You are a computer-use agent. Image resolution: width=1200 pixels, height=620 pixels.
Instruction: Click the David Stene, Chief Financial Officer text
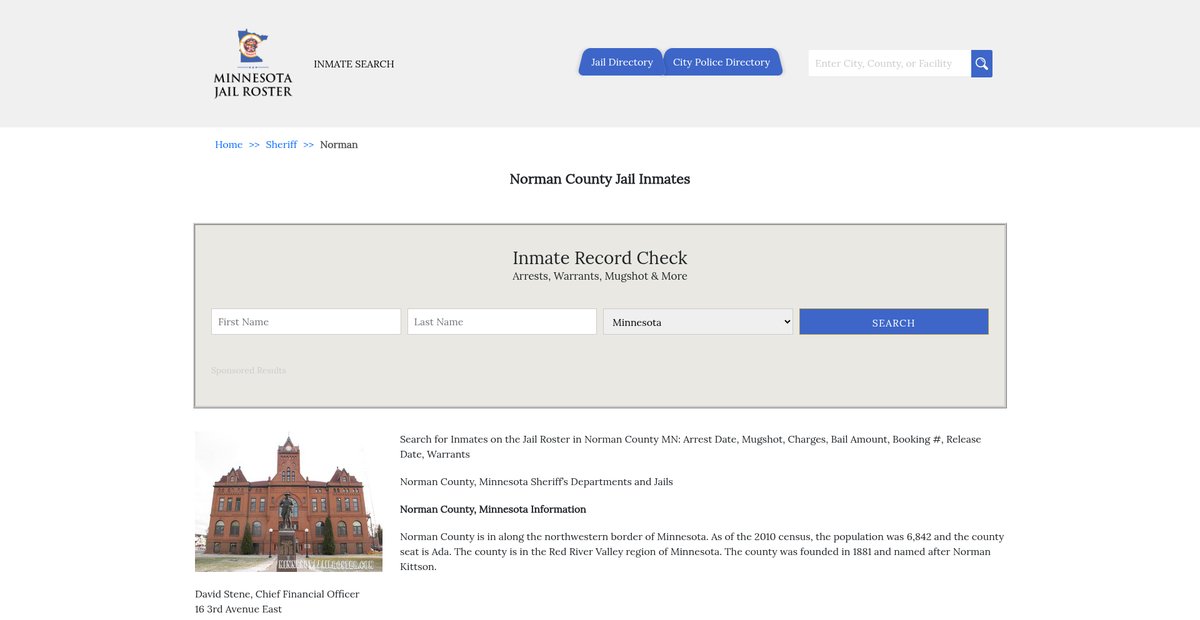tap(277, 594)
